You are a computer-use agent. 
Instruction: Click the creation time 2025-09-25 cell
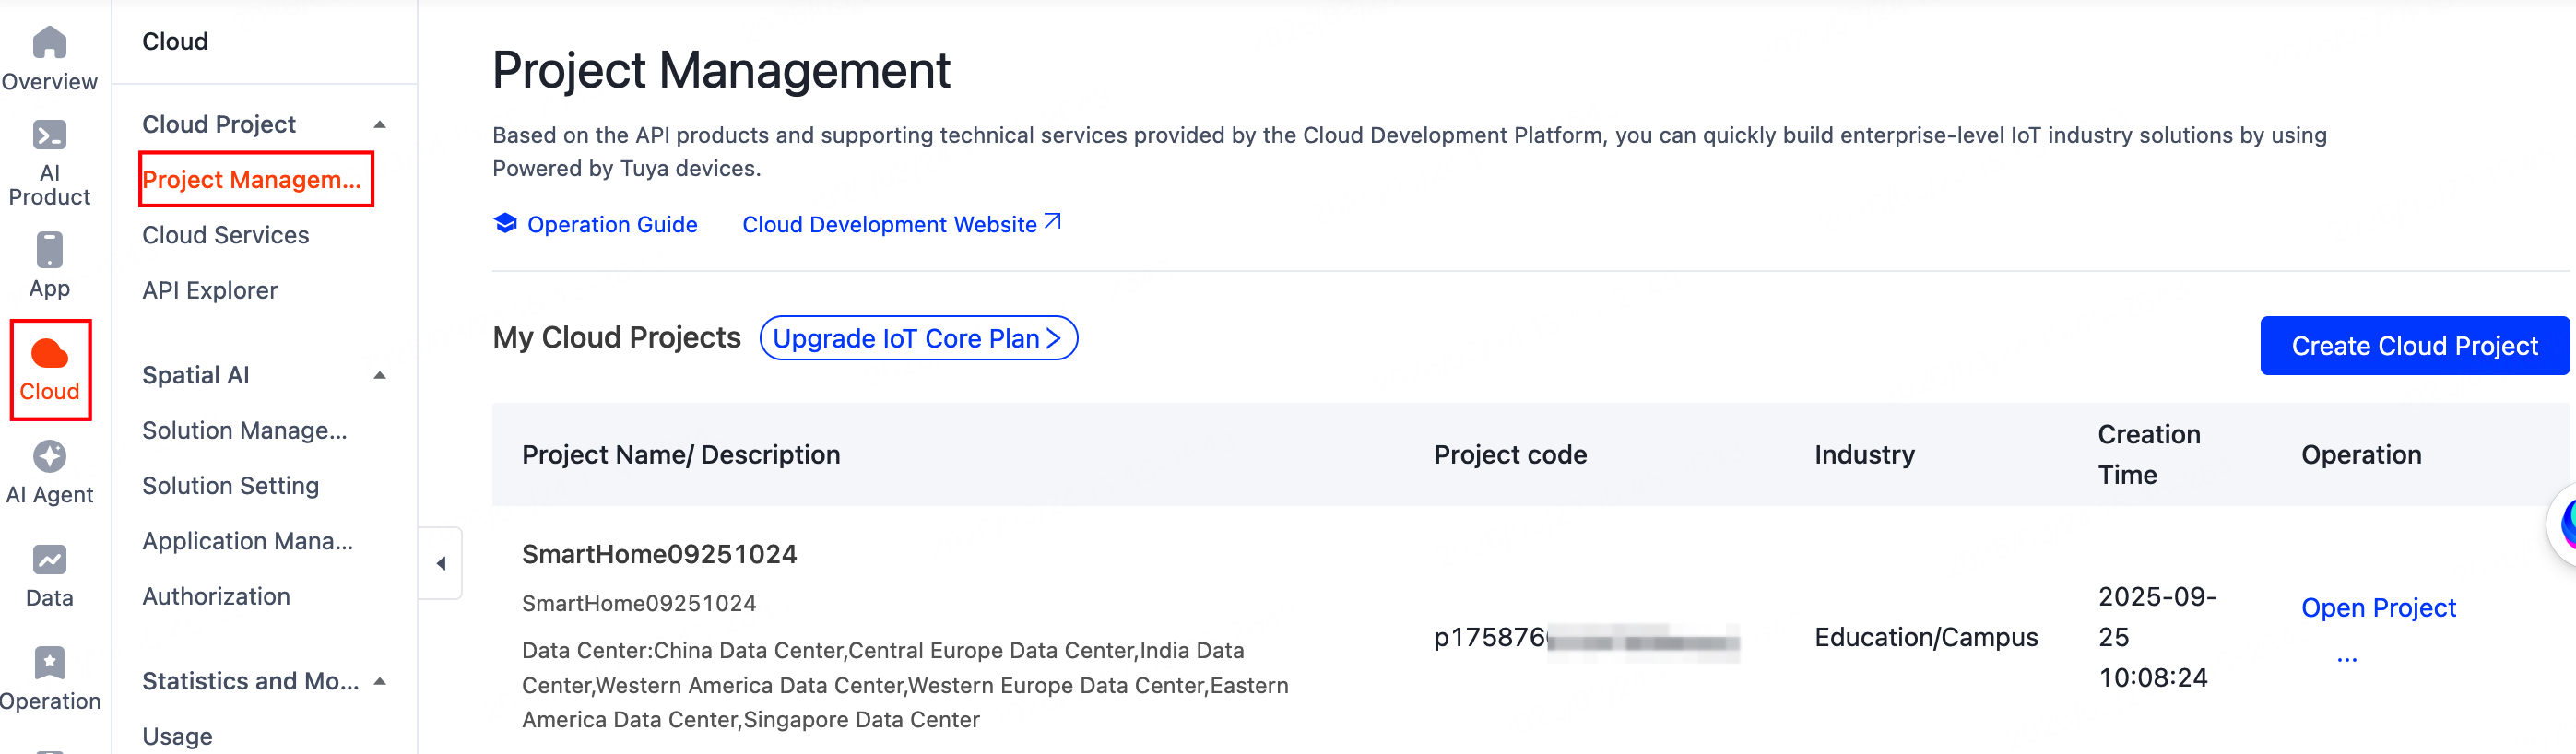2157,637
